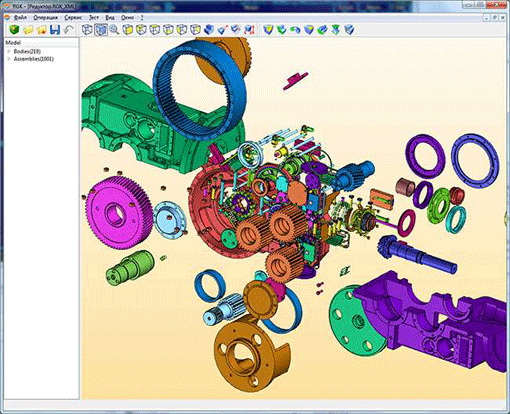Click the first wireframe cube view icon

[87, 30]
